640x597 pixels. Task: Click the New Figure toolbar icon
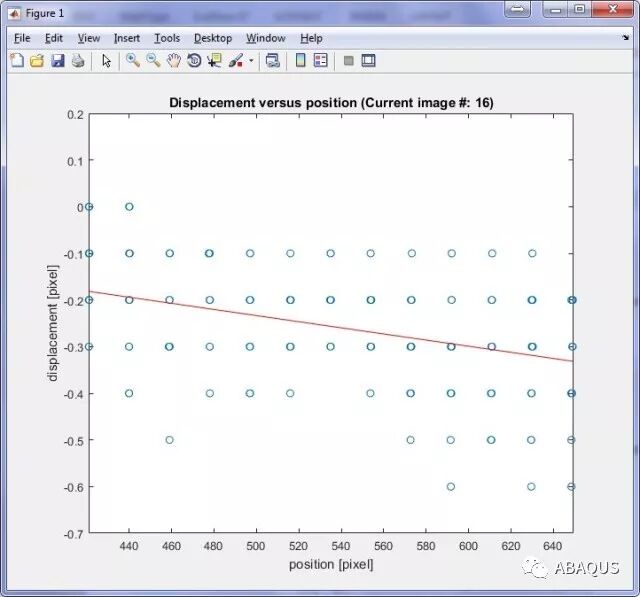click(x=17, y=61)
